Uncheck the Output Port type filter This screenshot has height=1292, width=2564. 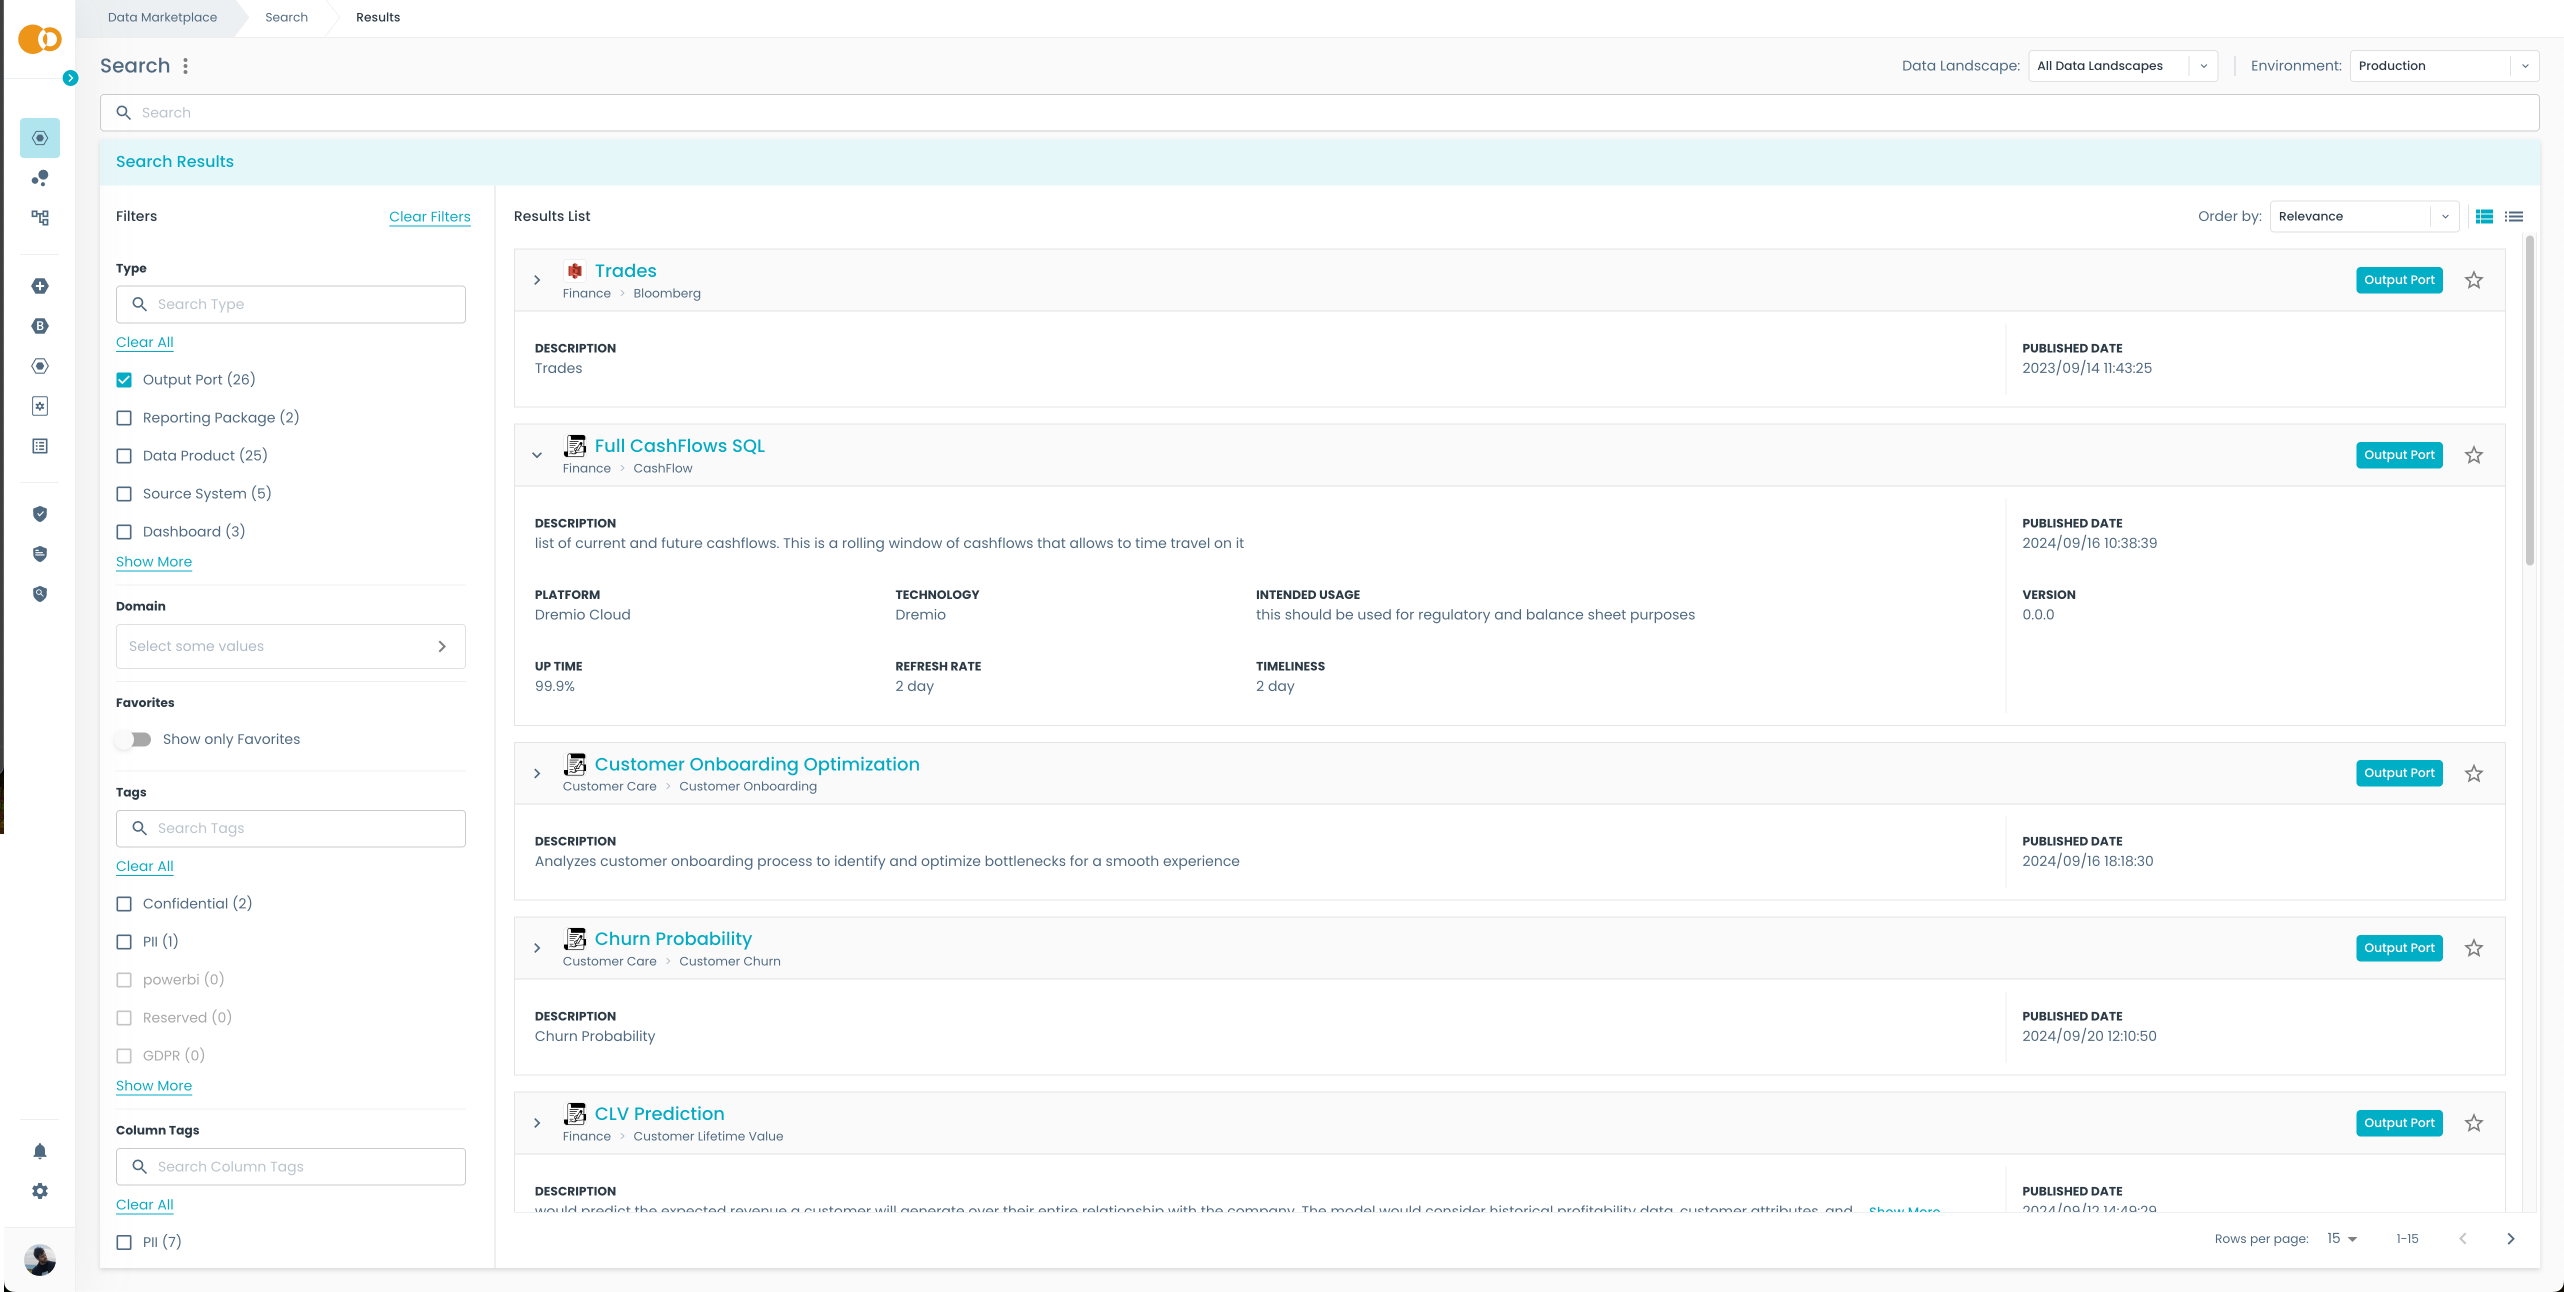(124, 380)
